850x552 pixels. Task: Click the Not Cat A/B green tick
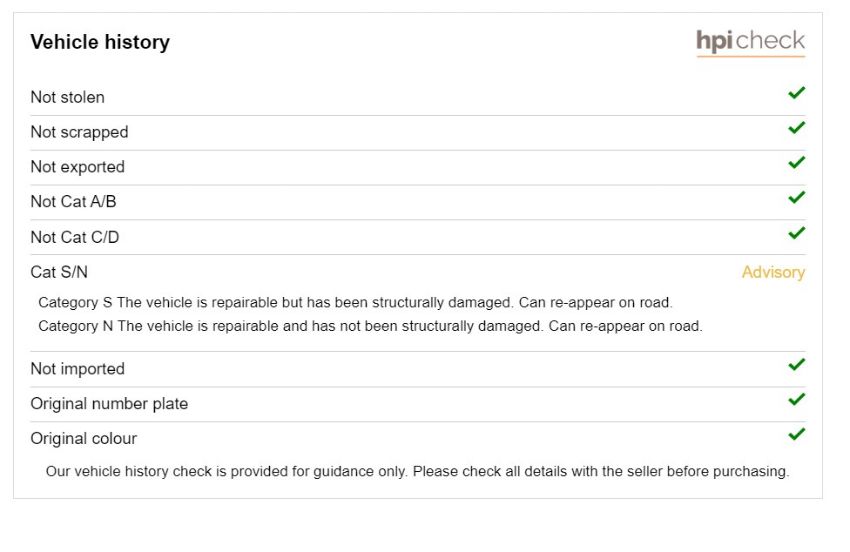[x=796, y=197]
